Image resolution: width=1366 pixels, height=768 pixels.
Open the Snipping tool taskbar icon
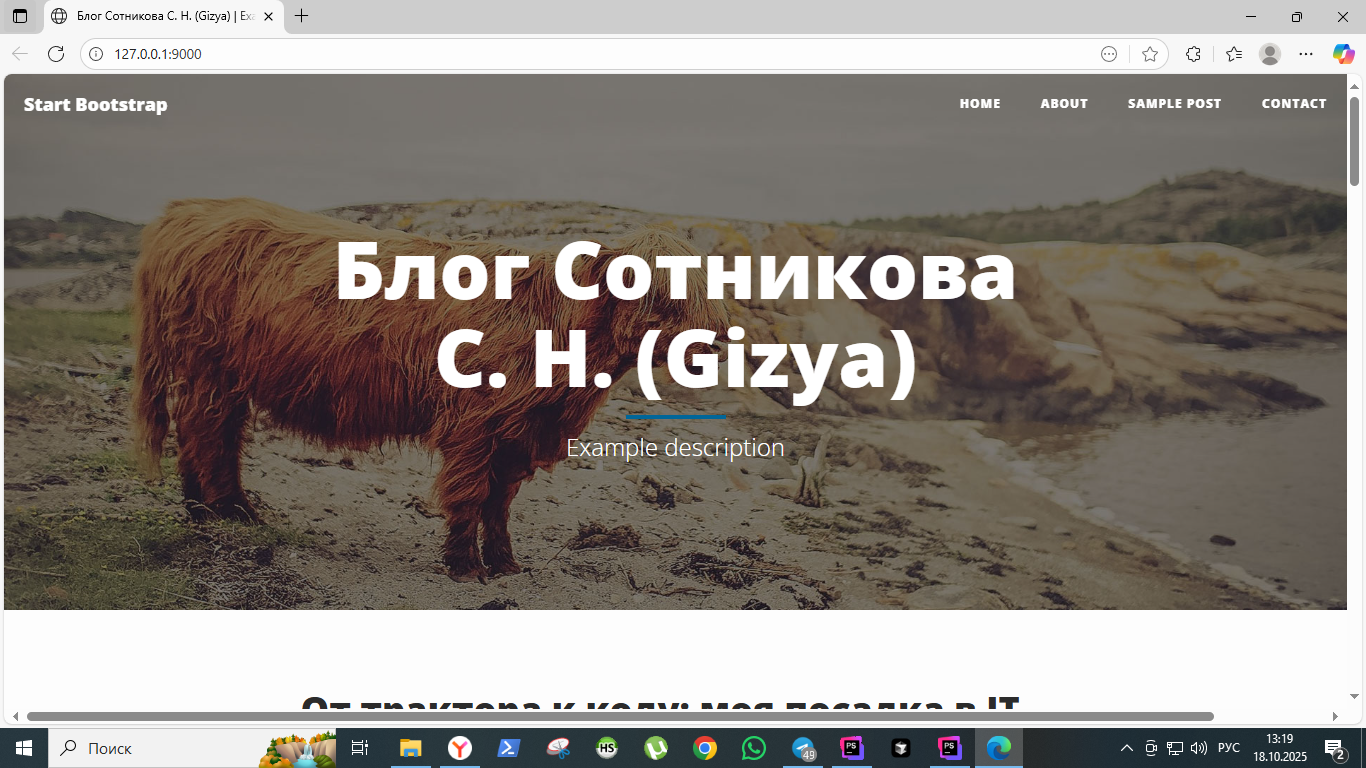click(x=558, y=748)
